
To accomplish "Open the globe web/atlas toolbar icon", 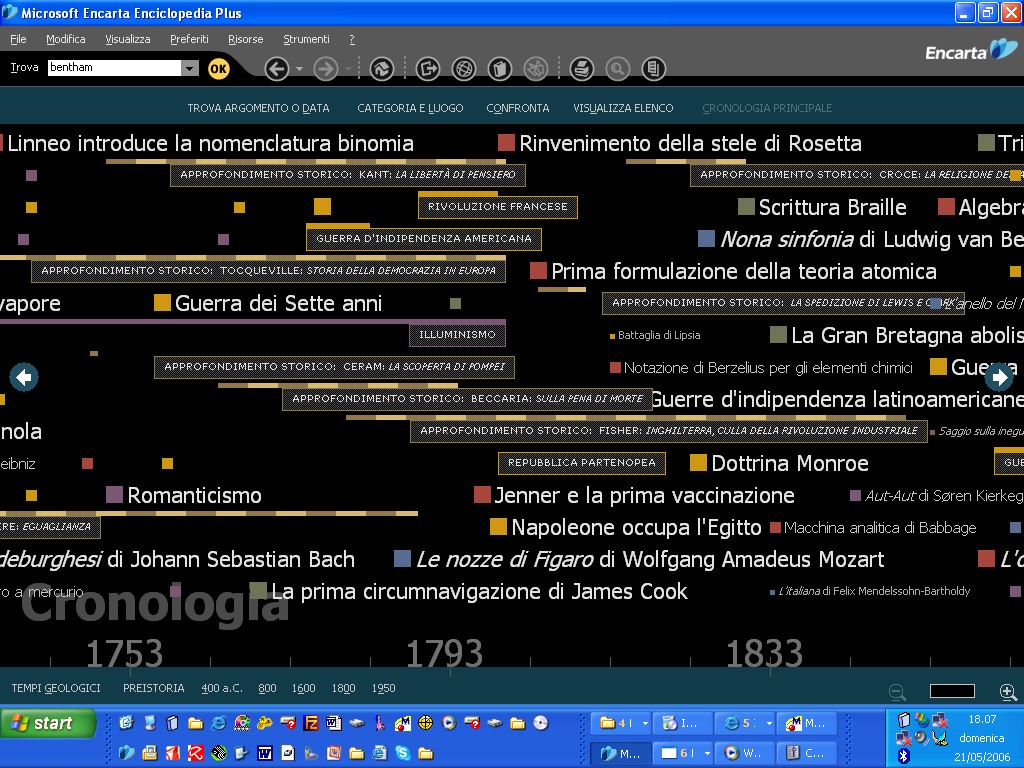I will click(x=464, y=69).
